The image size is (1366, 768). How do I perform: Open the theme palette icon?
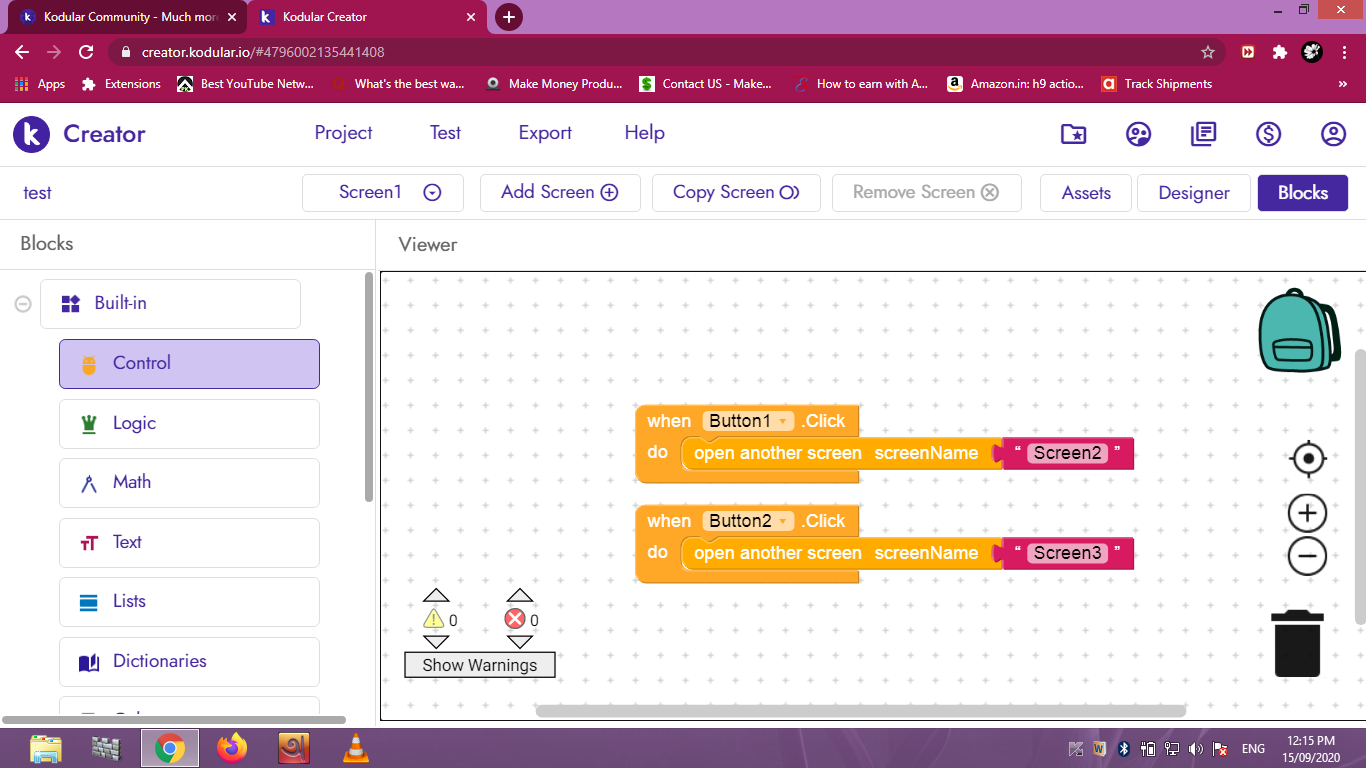click(1138, 134)
